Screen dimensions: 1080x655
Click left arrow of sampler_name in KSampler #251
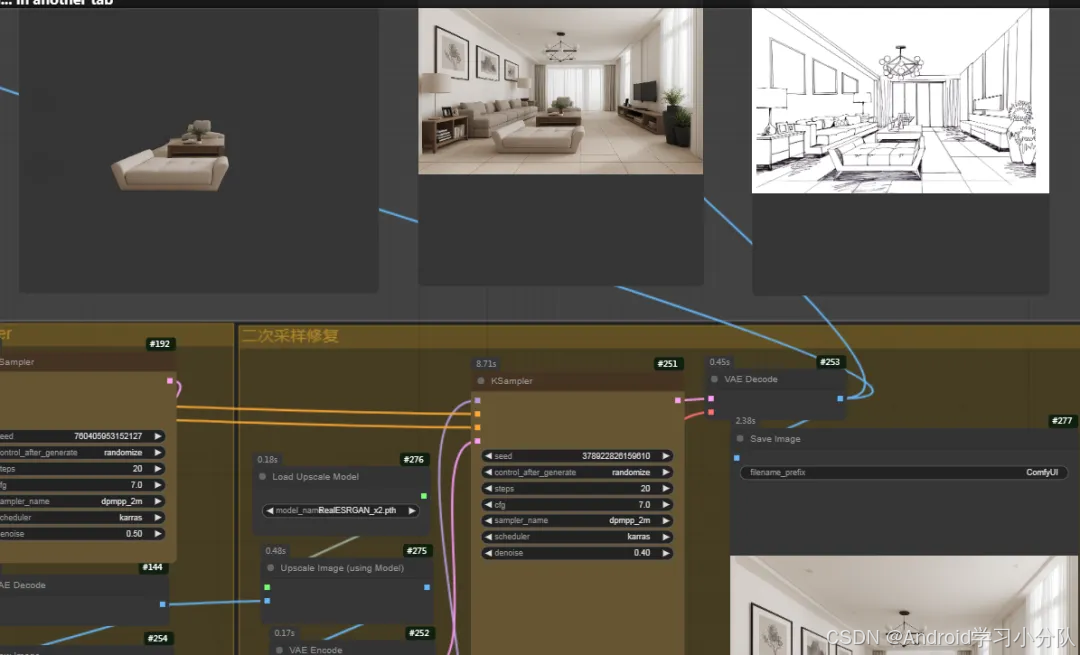[488, 521]
